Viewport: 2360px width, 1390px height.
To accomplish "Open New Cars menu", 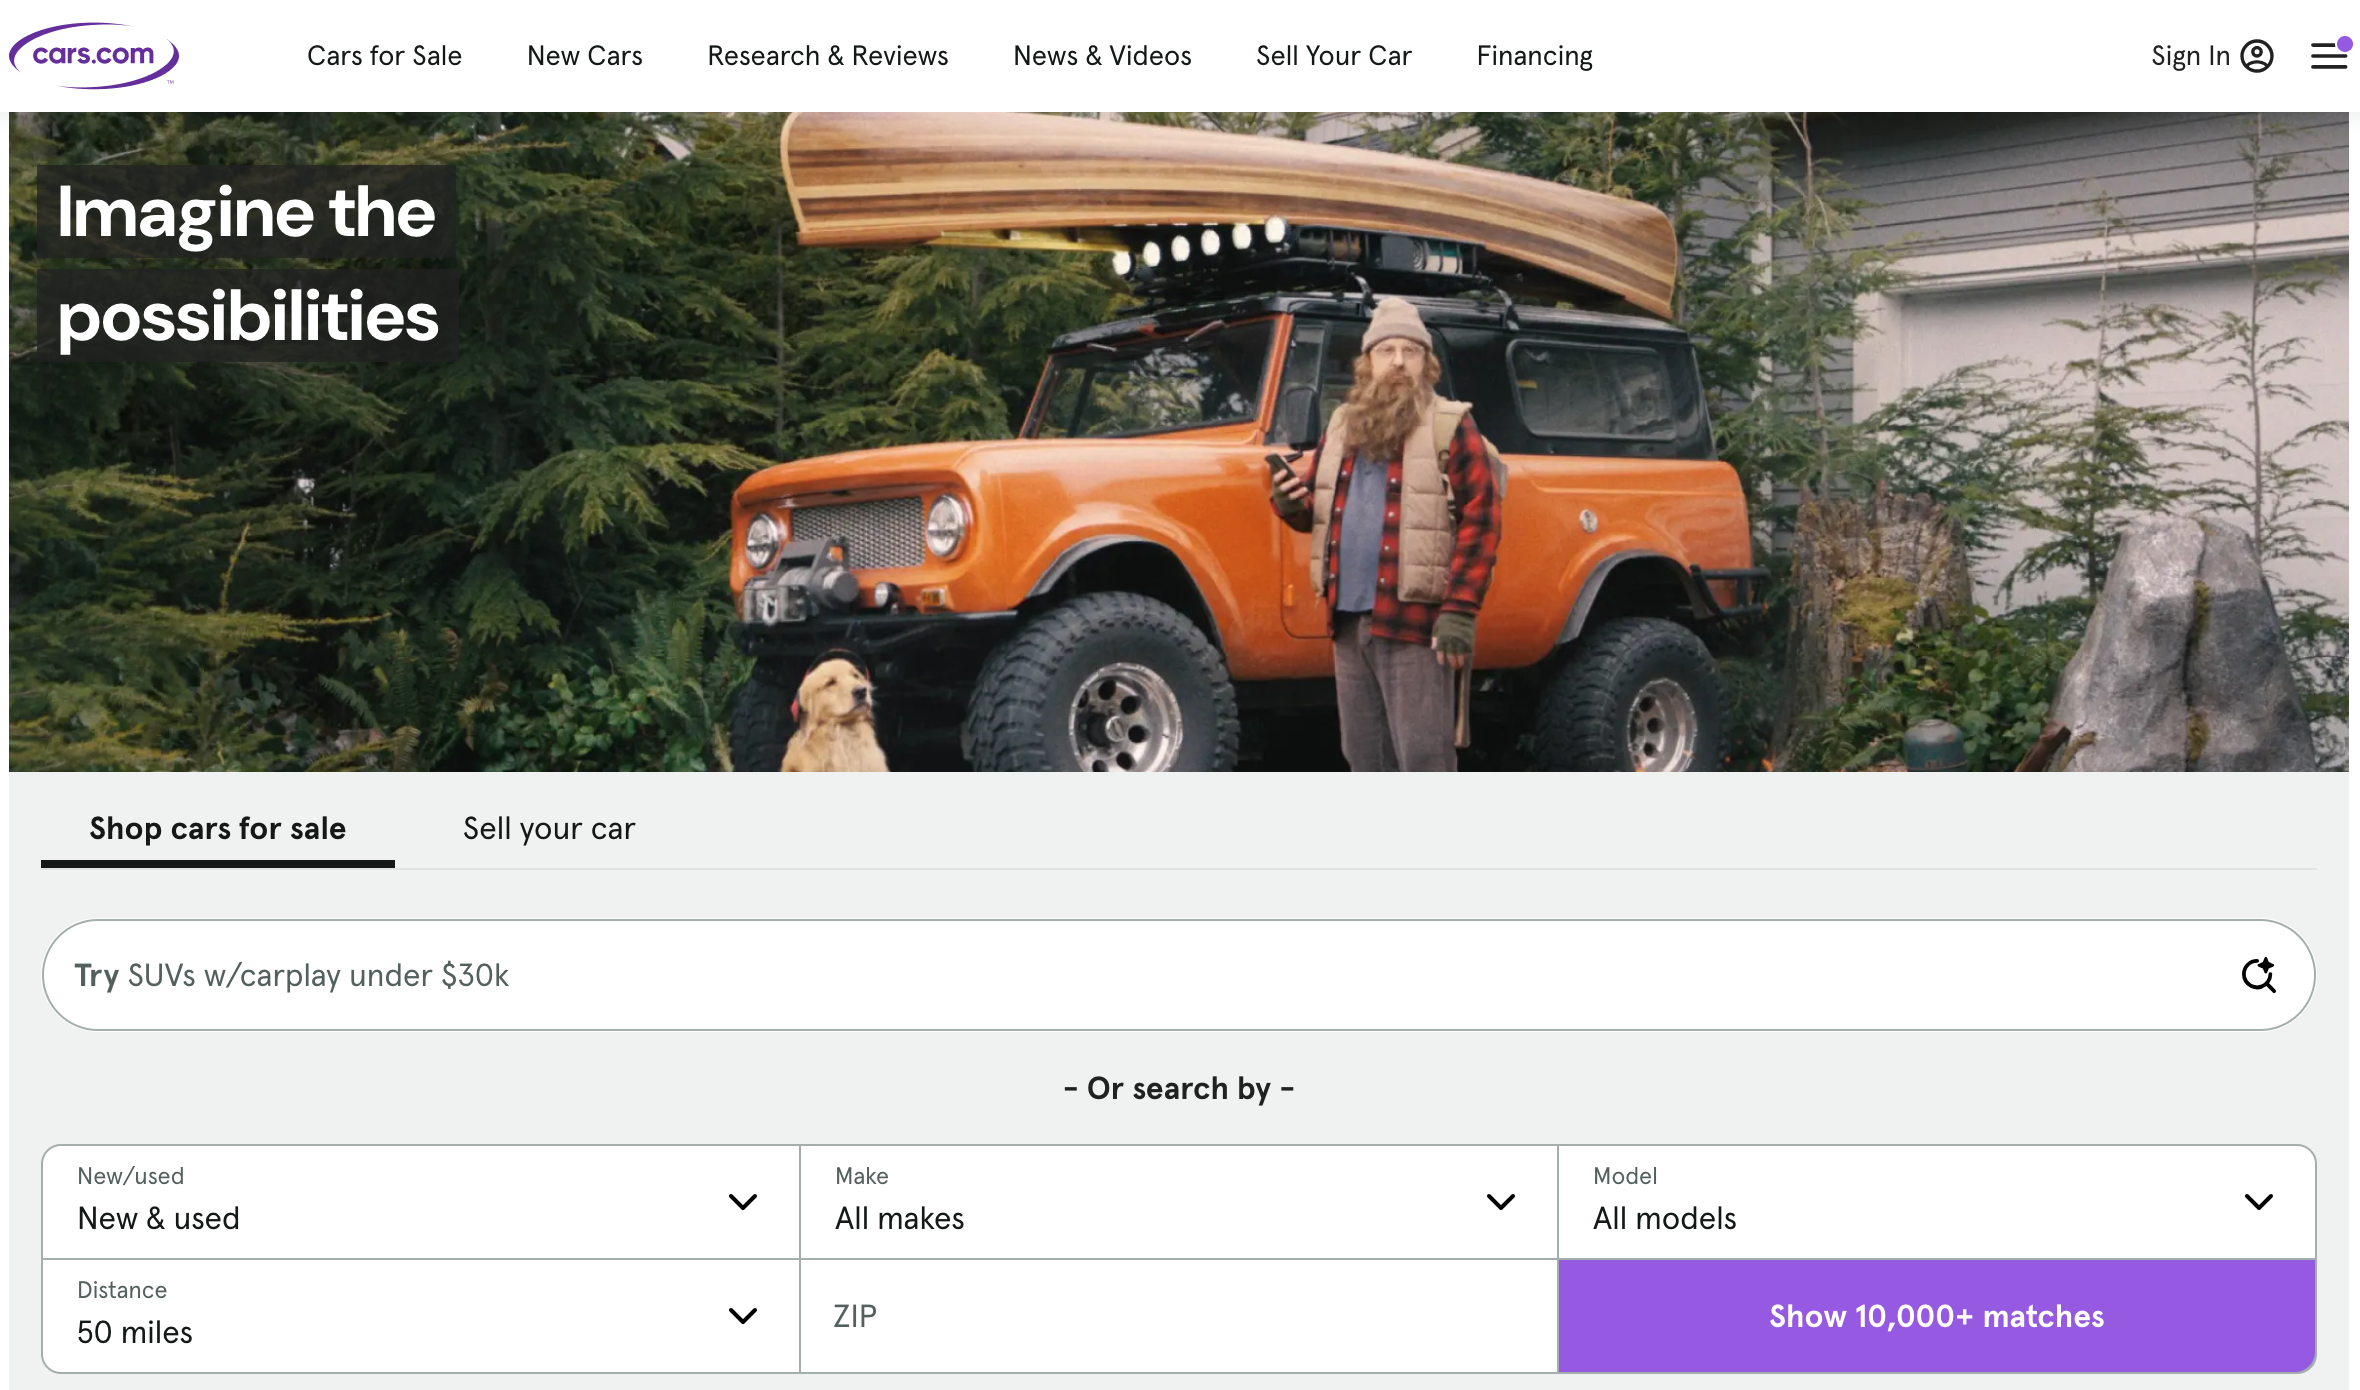I will point(584,56).
